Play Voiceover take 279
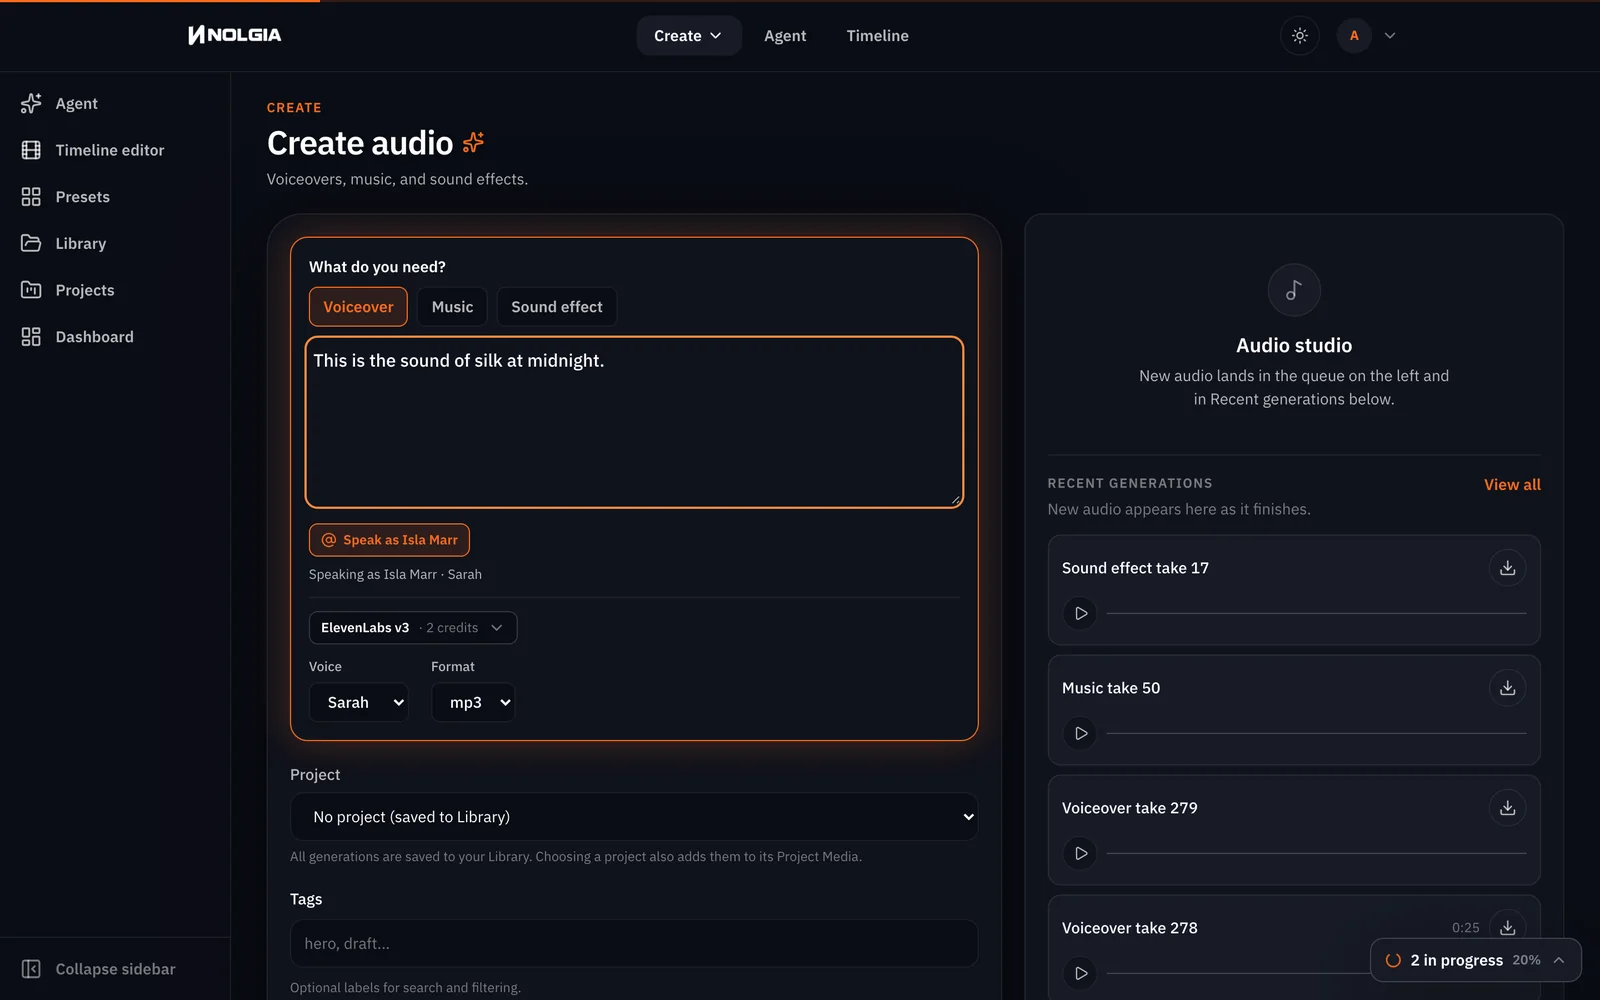 coord(1081,853)
